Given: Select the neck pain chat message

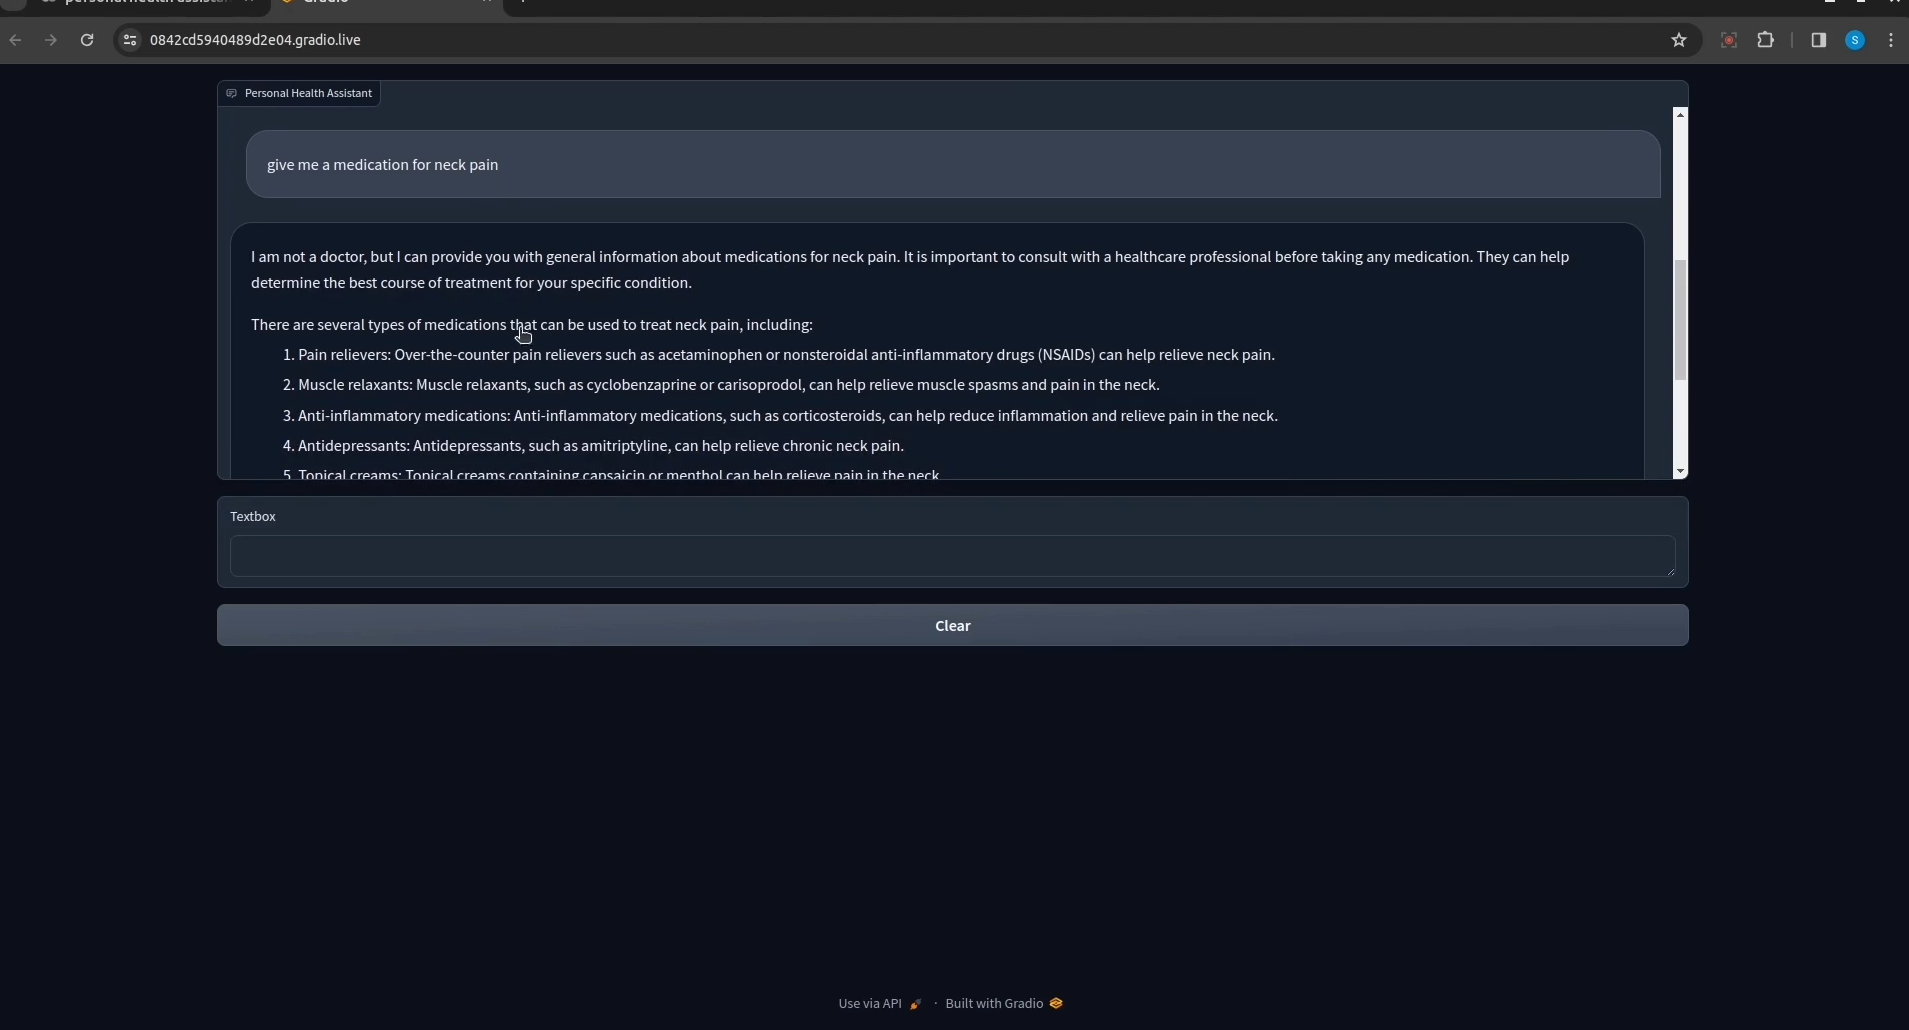Looking at the screenshot, I should [x=382, y=165].
